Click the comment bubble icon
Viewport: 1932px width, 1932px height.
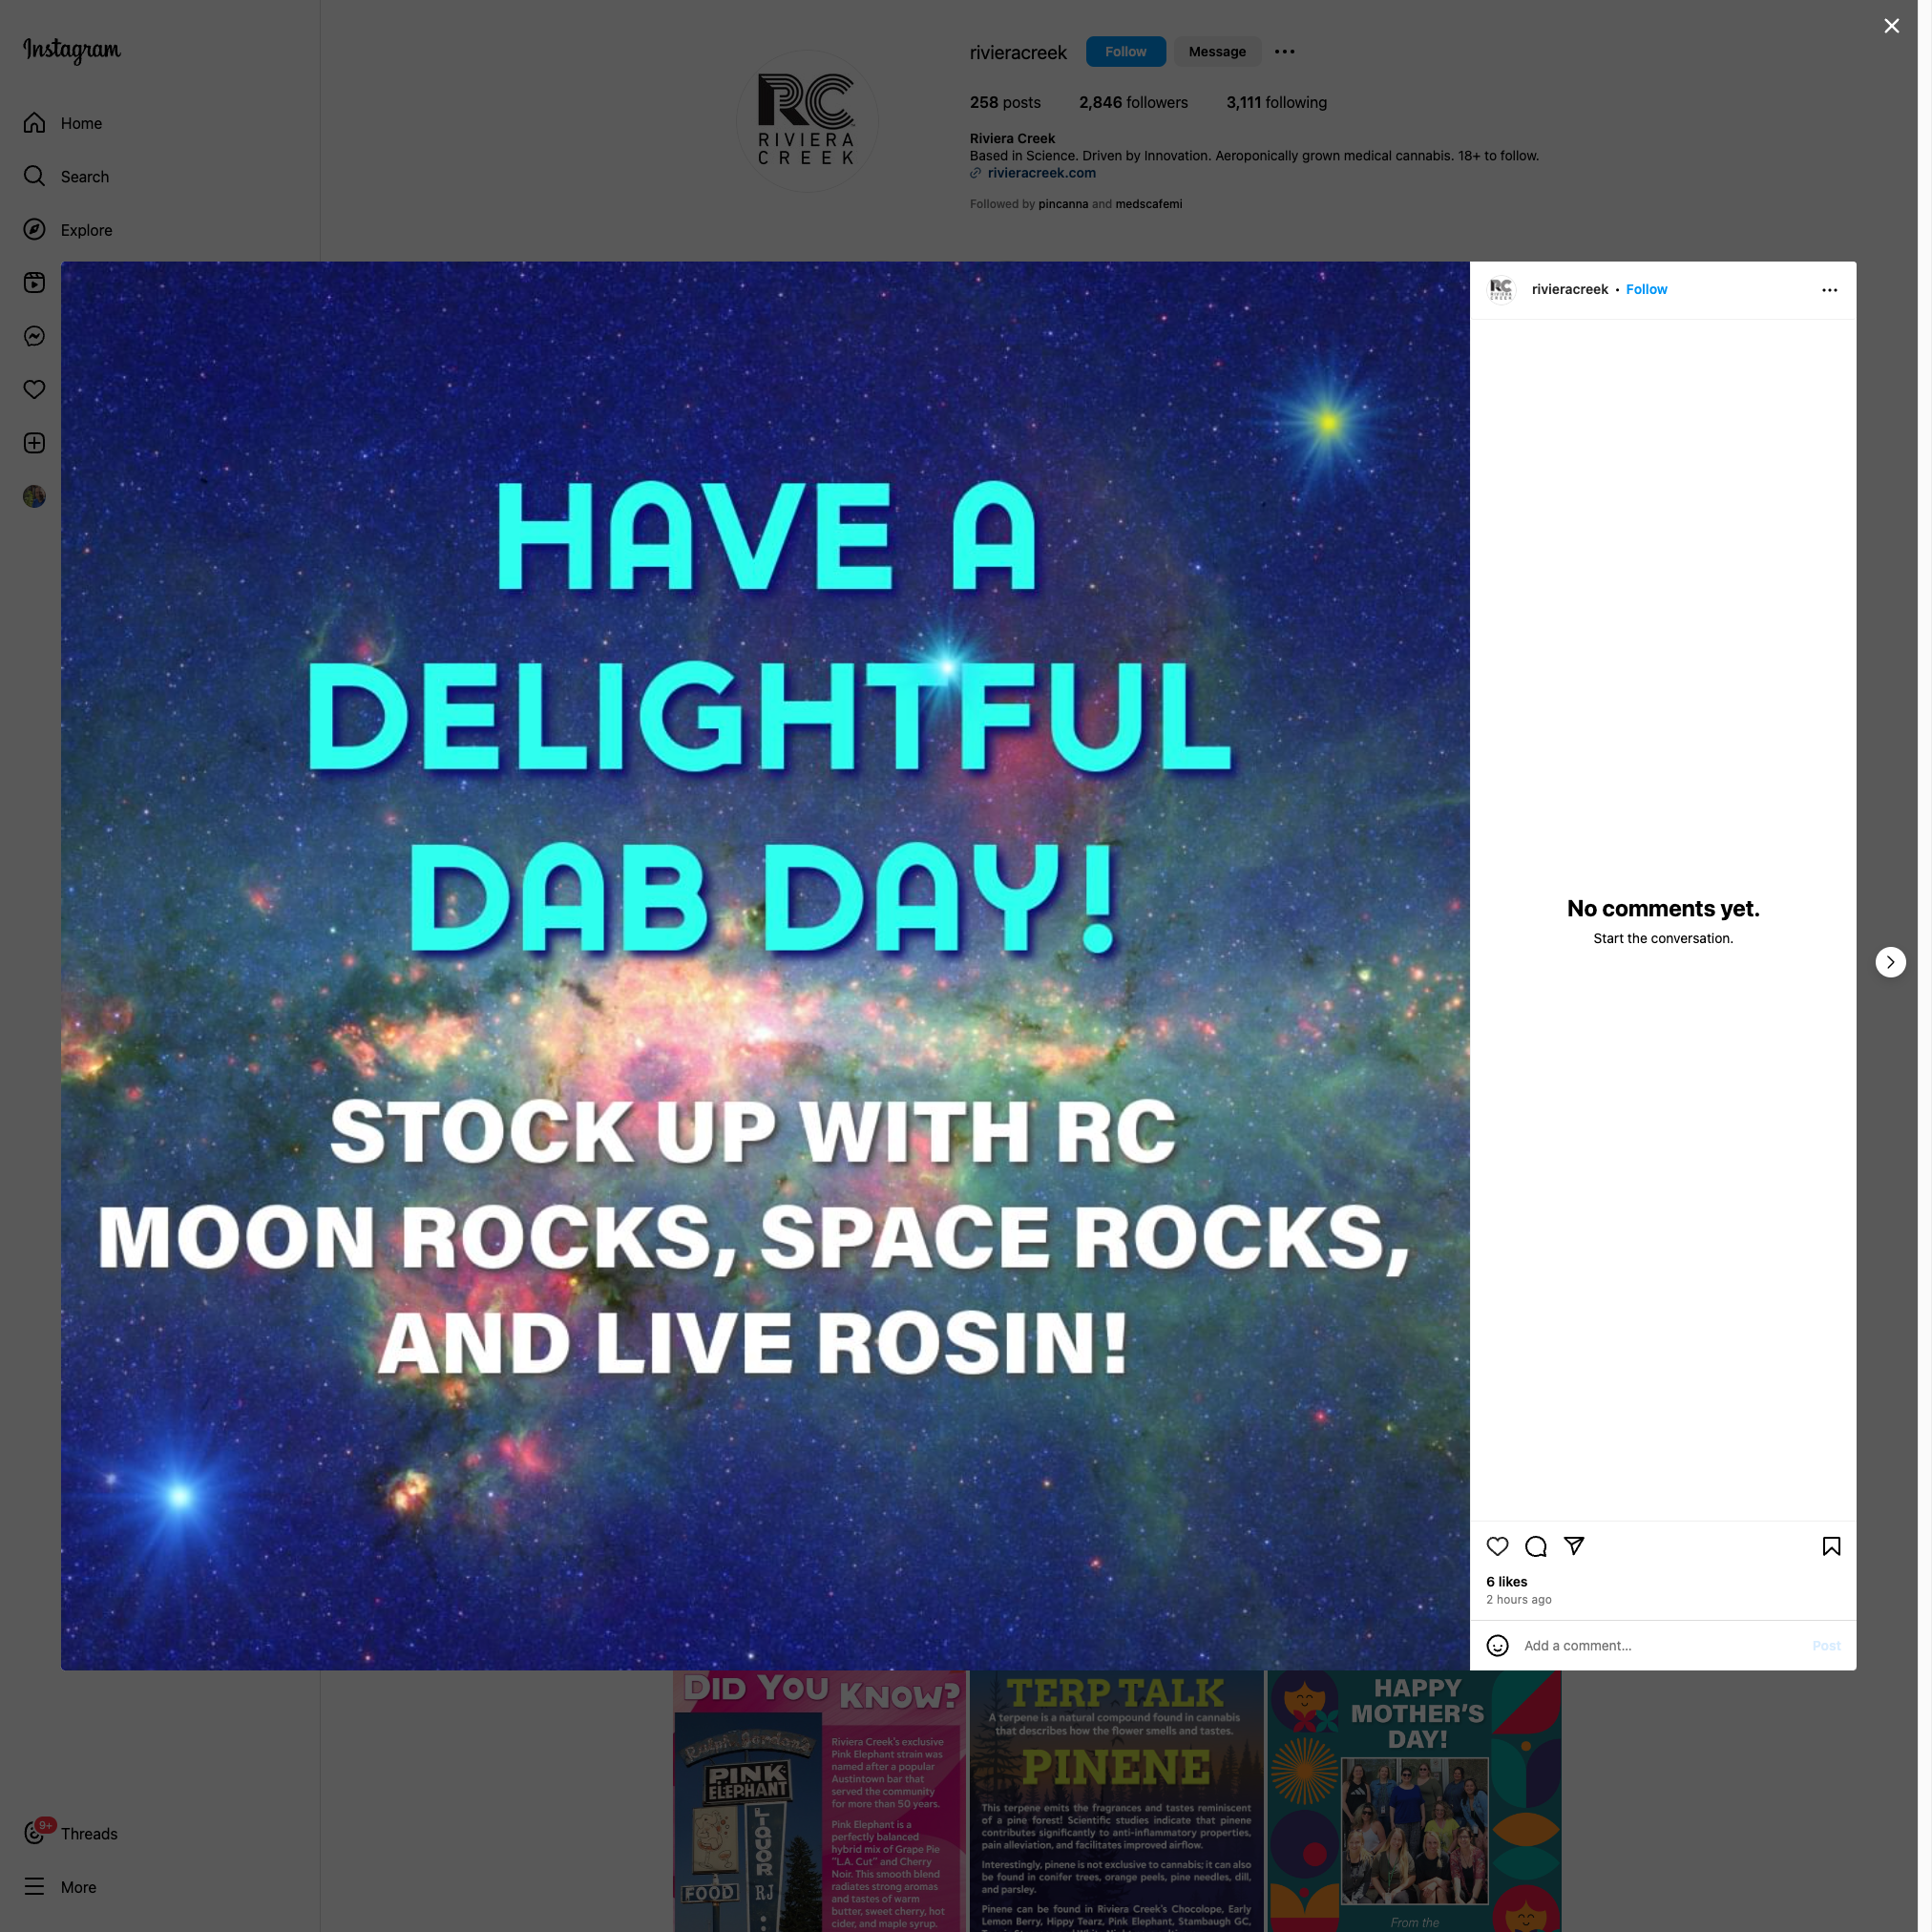coord(1535,1546)
